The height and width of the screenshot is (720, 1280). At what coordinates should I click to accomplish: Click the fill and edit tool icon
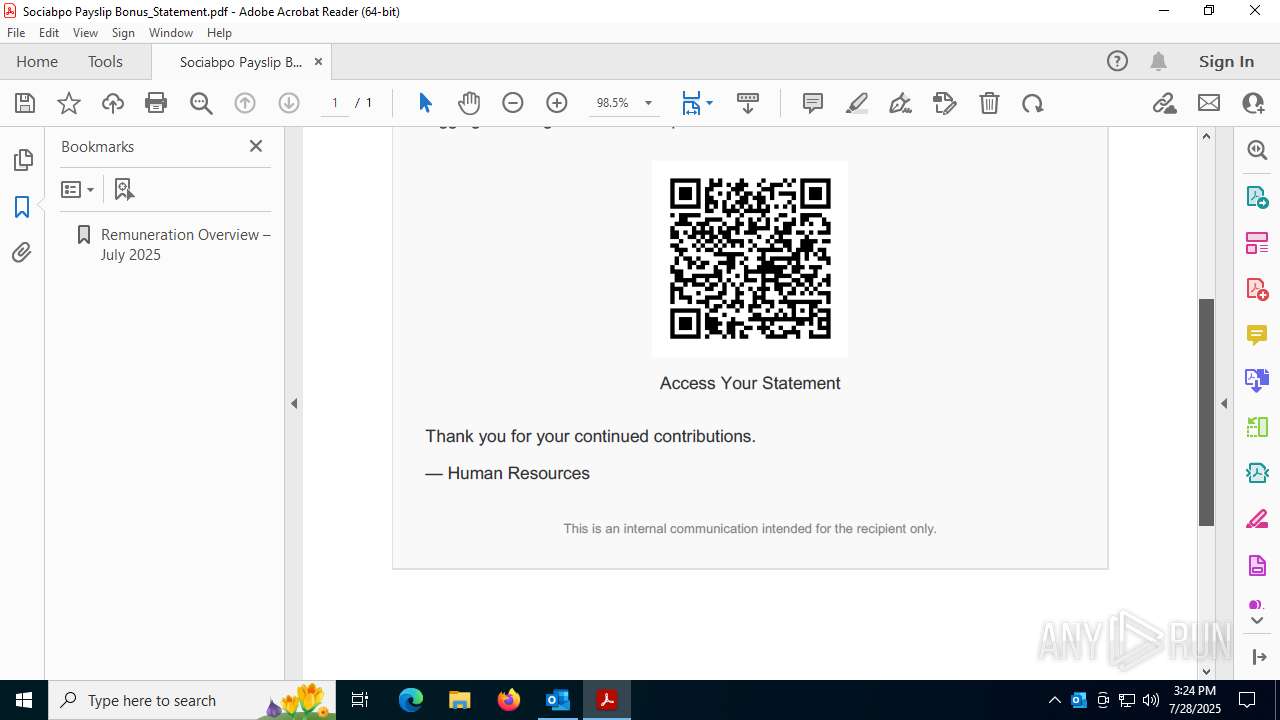click(x=945, y=103)
